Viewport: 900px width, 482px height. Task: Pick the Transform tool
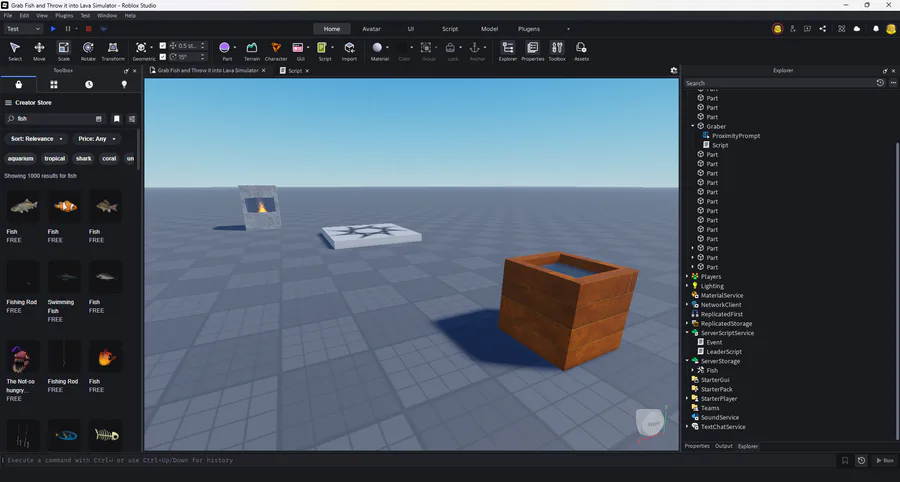tap(113, 50)
